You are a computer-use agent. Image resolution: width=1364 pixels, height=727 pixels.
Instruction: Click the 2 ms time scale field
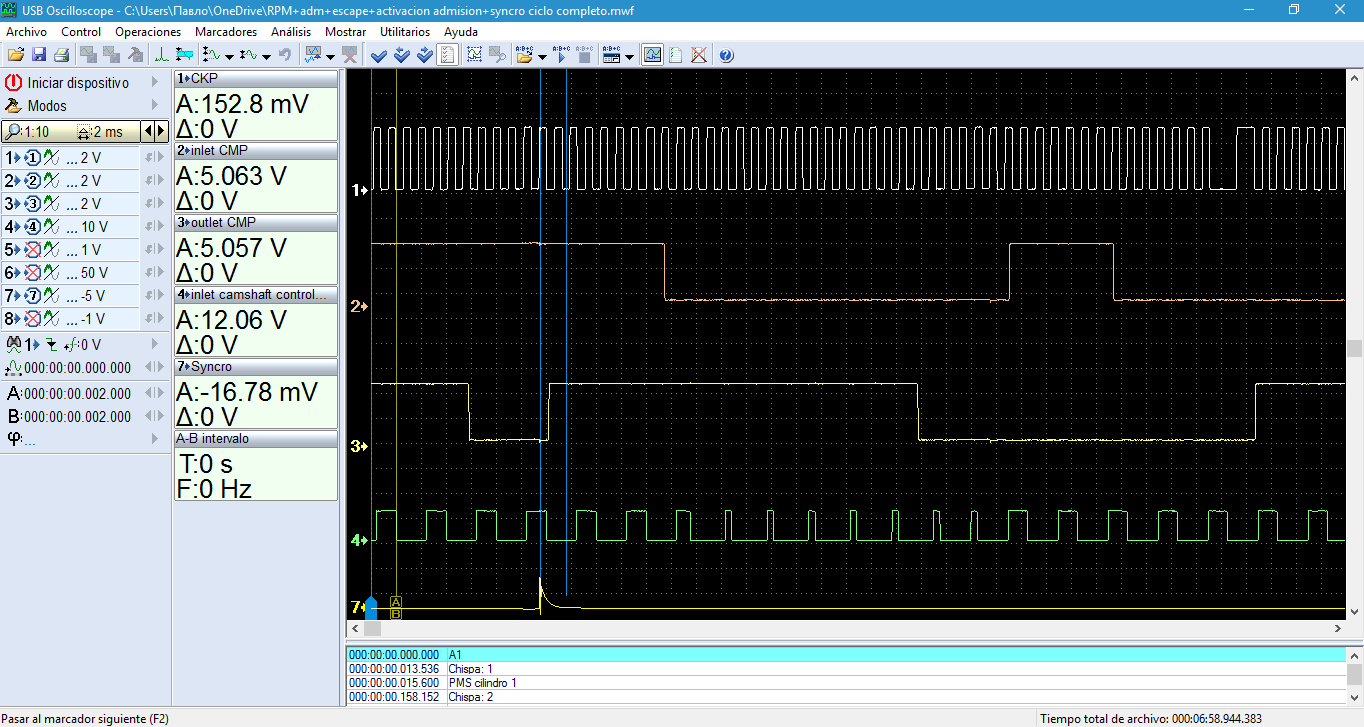point(105,132)
